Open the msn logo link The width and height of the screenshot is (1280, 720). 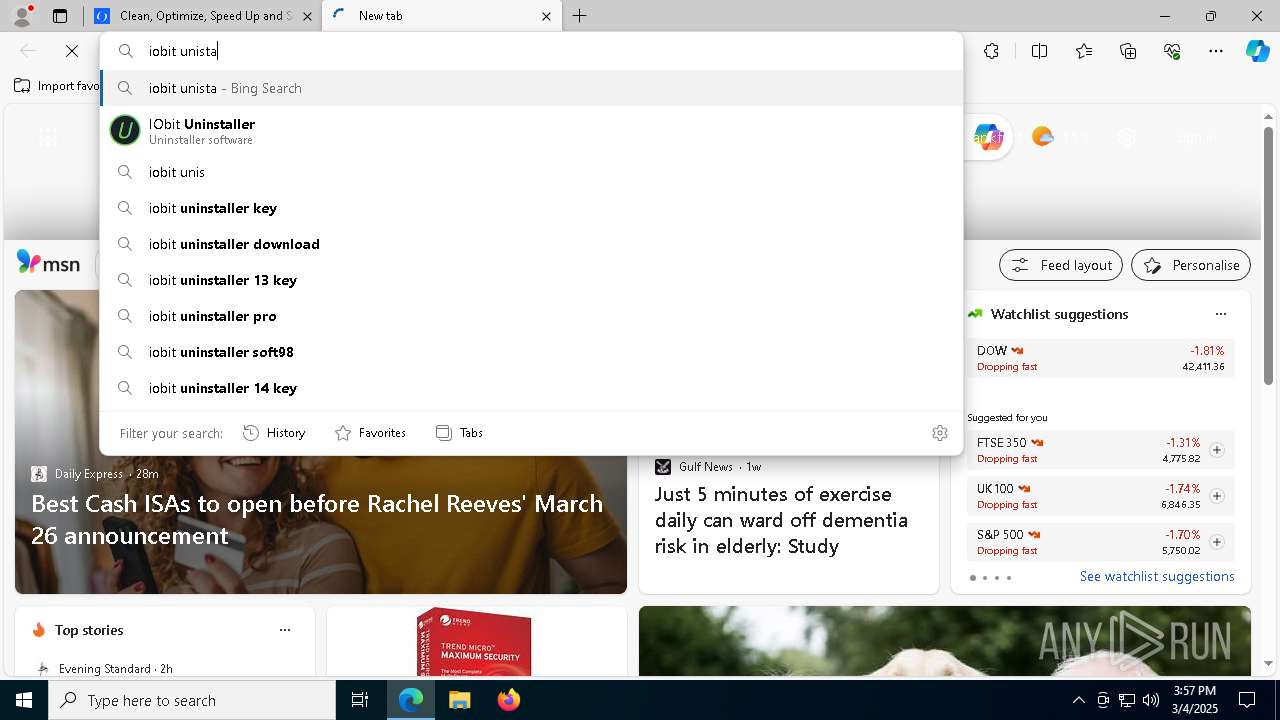(x=48, y=263)
